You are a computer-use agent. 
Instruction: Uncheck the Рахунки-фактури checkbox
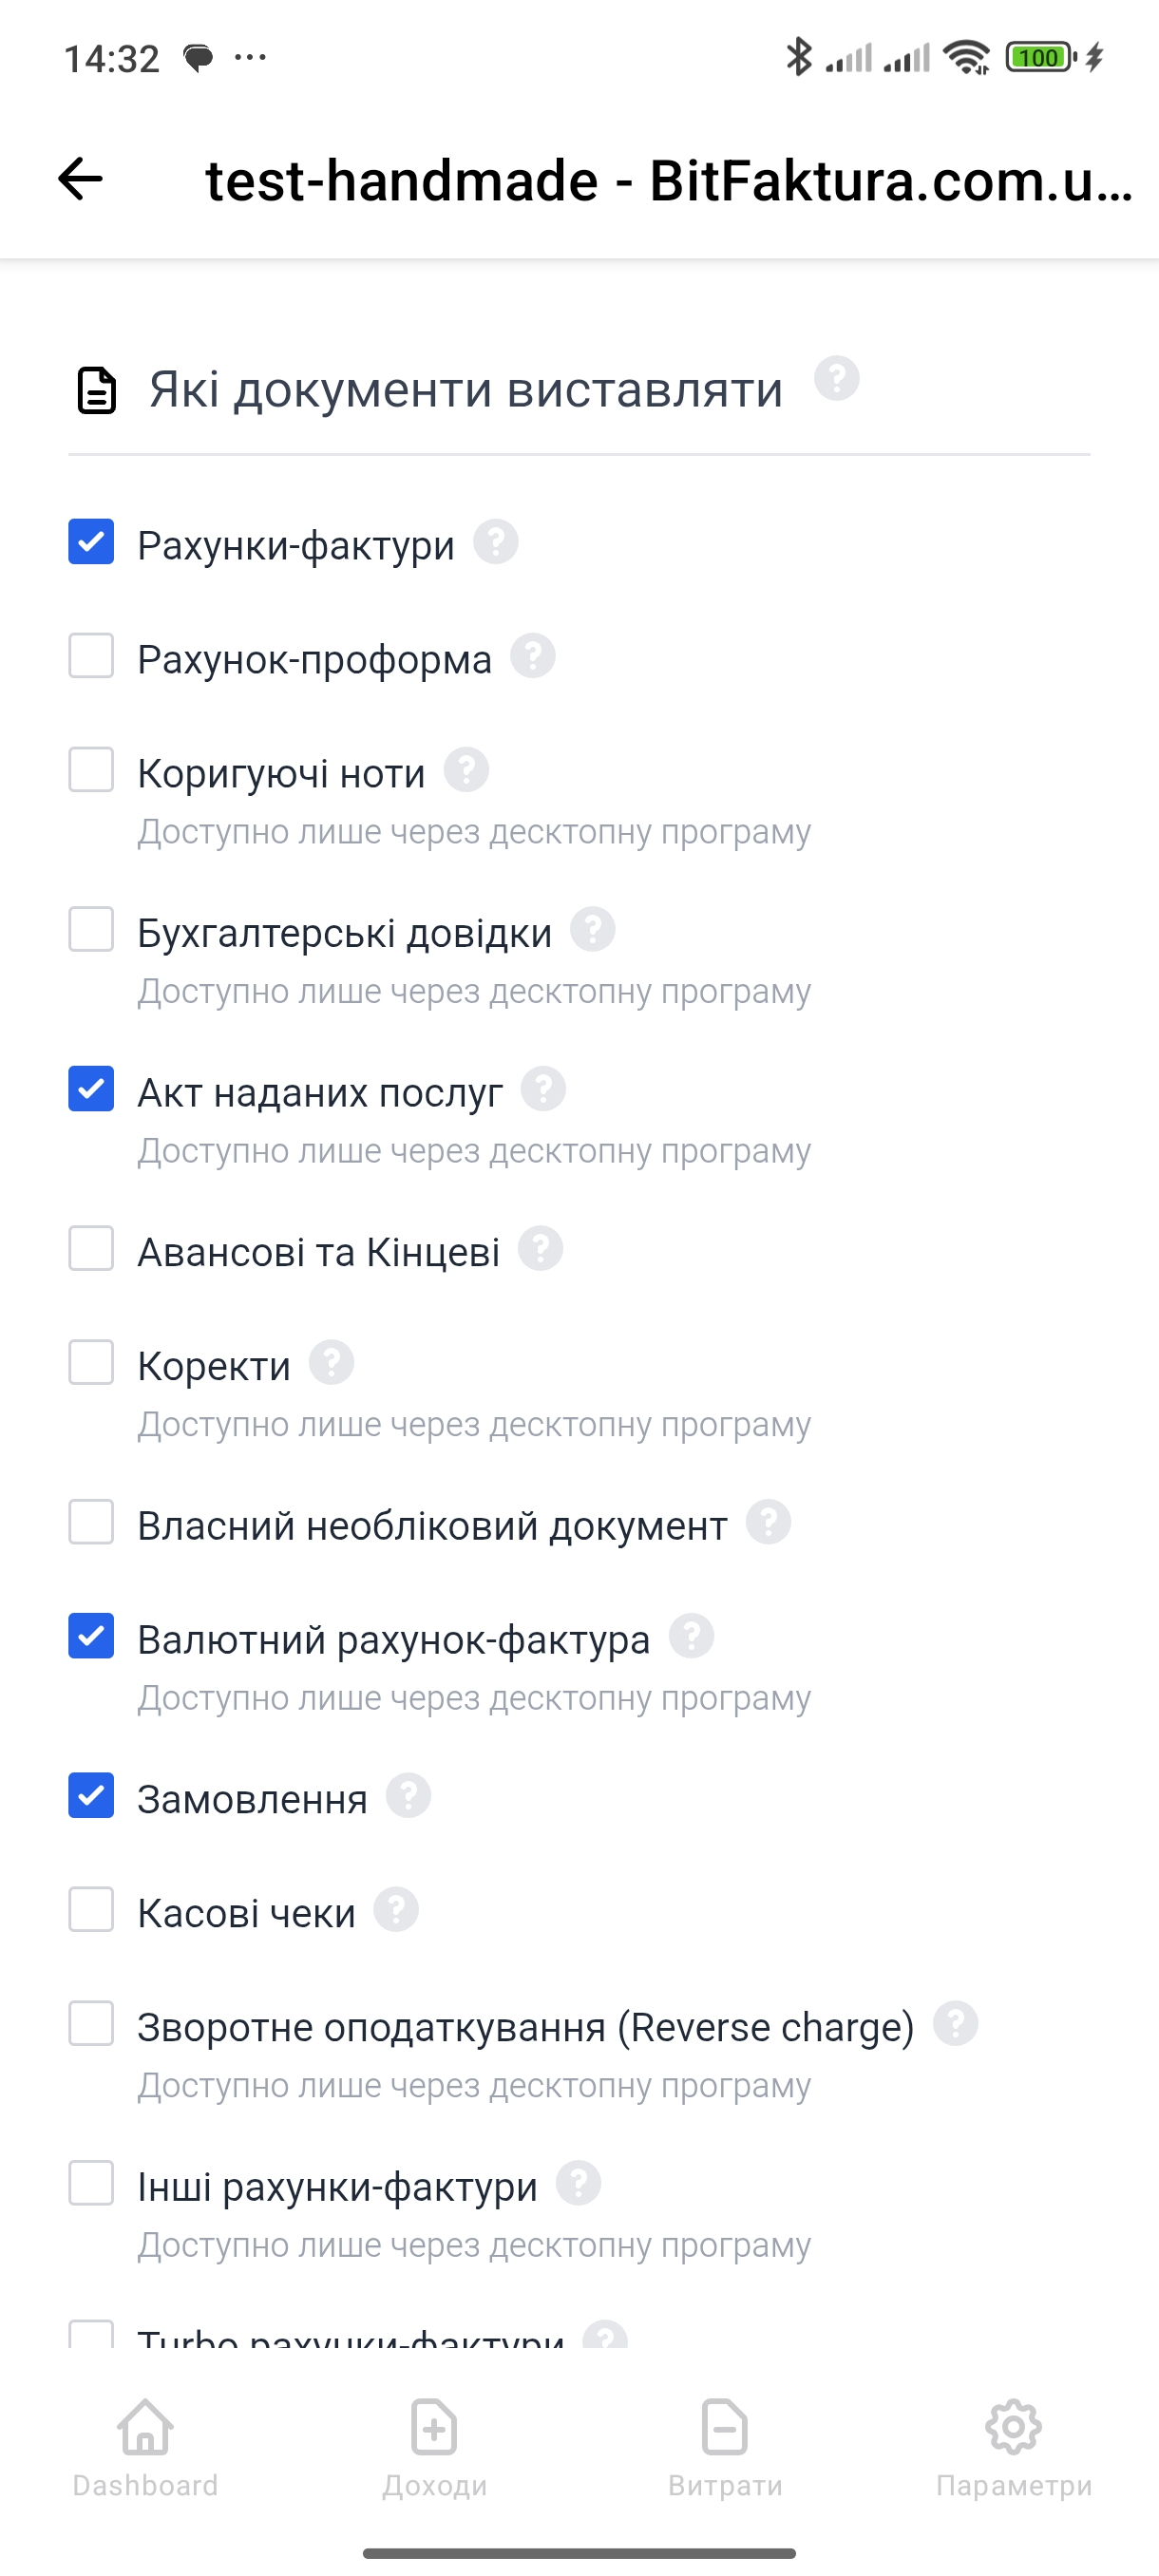pos(91,542)
